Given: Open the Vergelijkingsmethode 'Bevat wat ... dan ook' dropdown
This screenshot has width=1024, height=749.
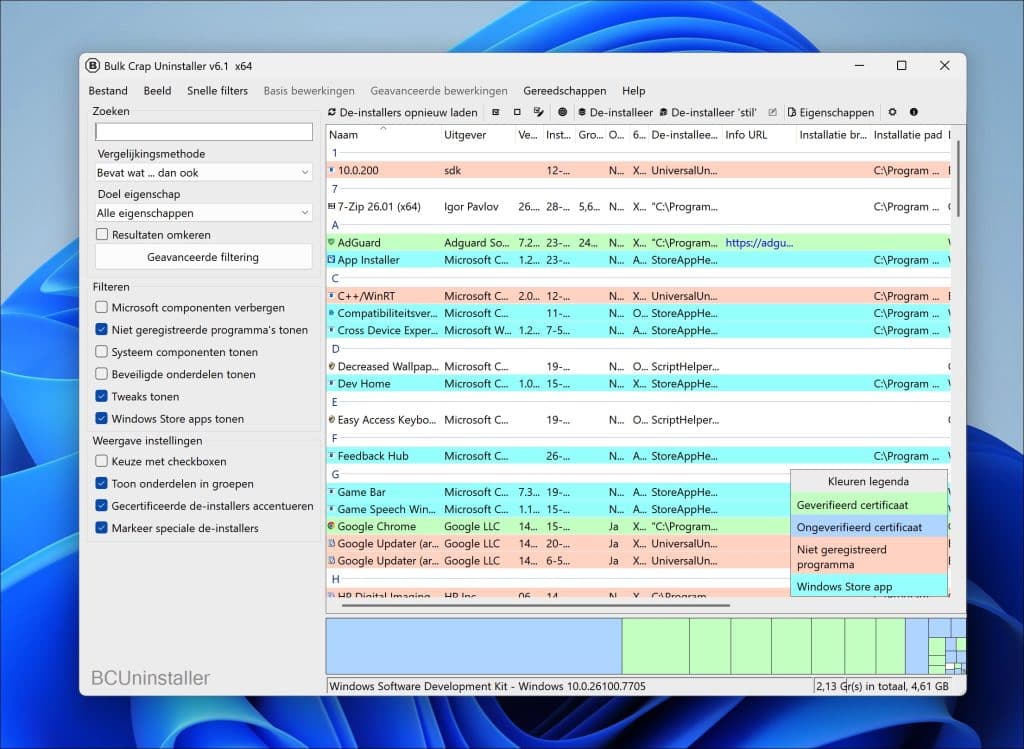Looking at the screenshot, I should pyautogui.click(x=203, y=173).
